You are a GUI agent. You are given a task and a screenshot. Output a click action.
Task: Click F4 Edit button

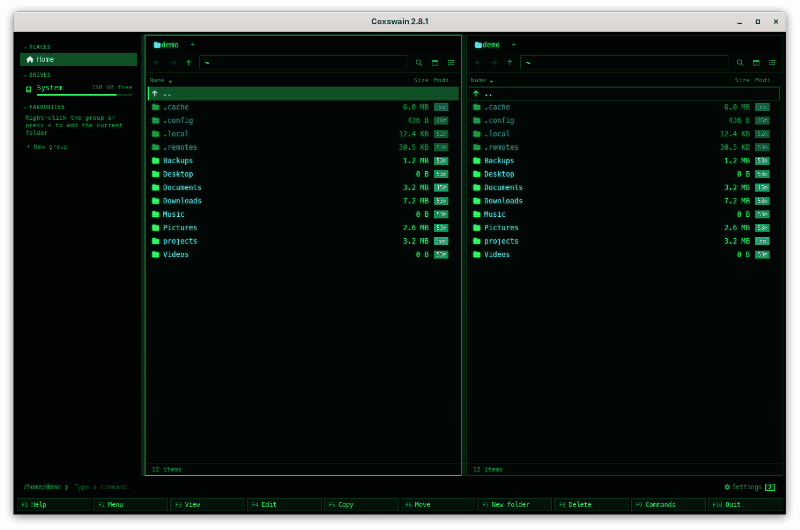(285, 505)
